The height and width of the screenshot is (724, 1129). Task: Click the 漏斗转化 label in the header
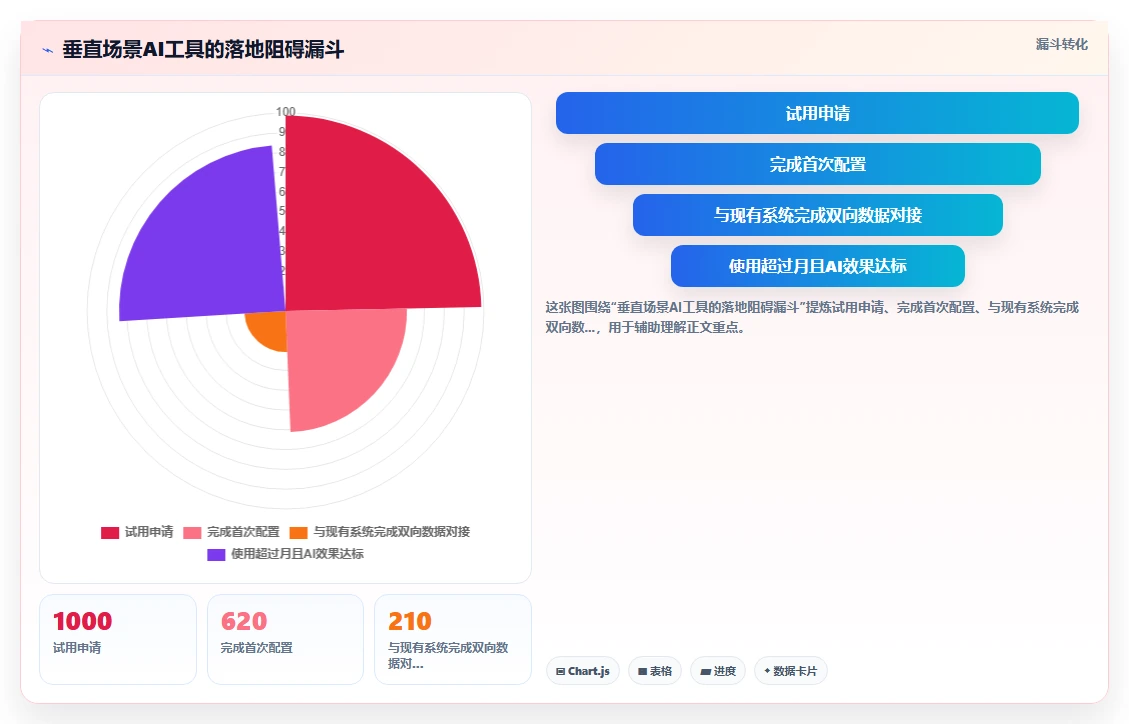(1061, 45)
